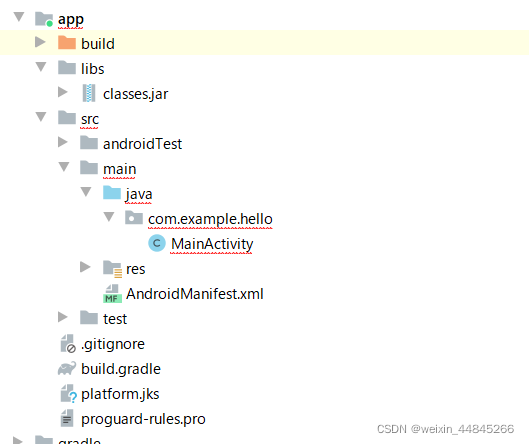Open the MainActivity class name
Viewport: 529px width, 444px height.
(212, 244)
